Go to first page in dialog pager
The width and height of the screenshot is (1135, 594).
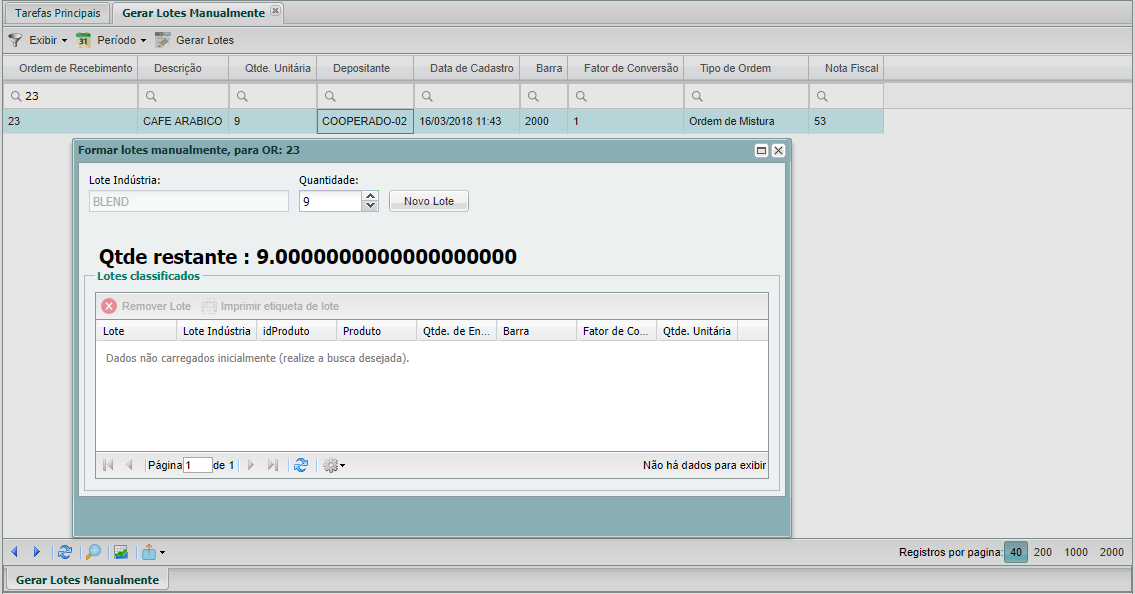click(108, 465)
